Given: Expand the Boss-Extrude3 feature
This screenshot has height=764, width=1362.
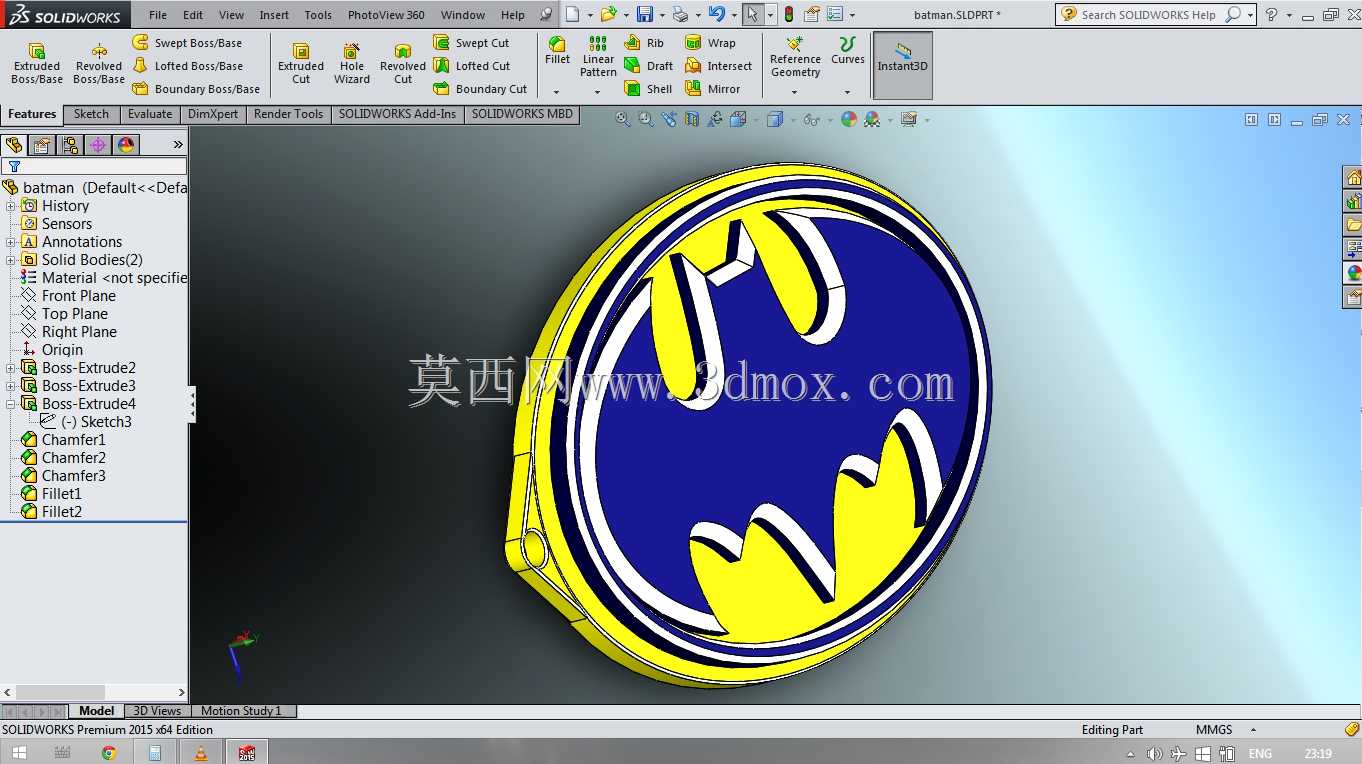Looking at the screenshot, I should point(11,386).
